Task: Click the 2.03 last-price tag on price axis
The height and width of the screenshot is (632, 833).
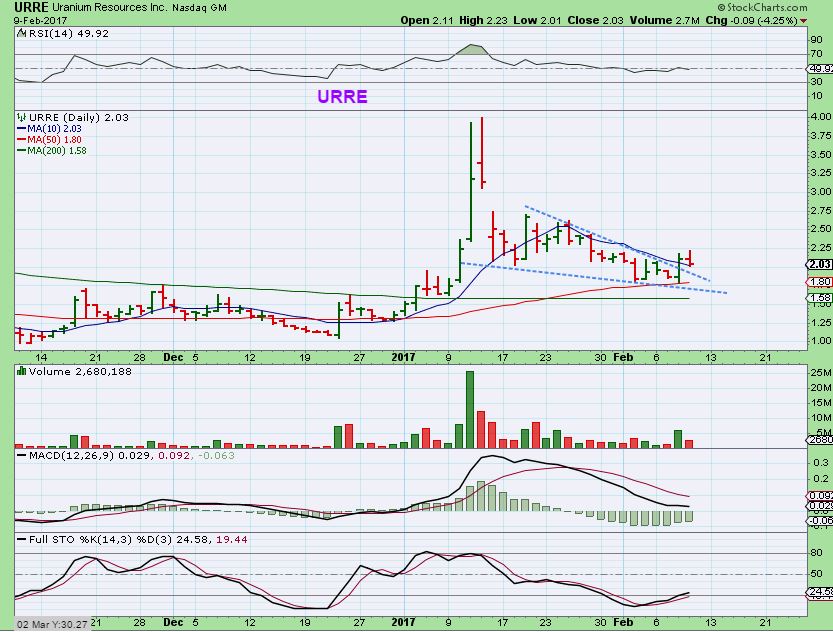Action: click(x=820, y=264)
